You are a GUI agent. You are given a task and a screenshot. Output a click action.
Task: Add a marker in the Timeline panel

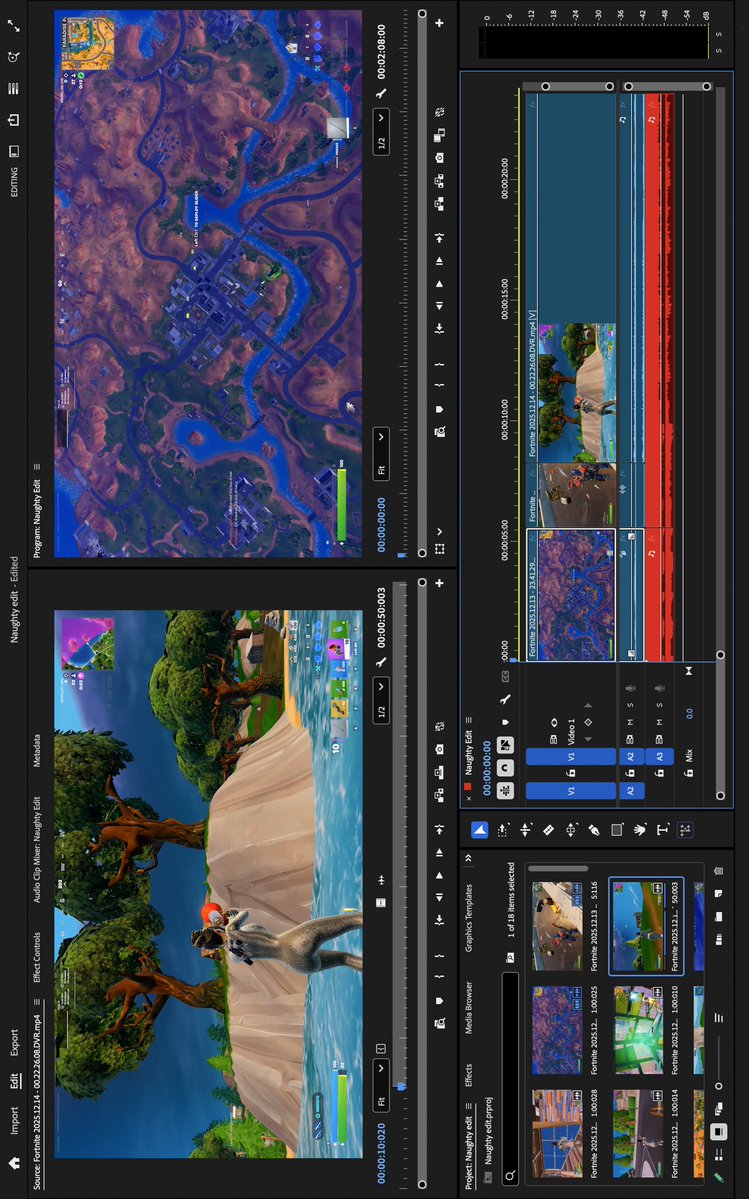[504, 722]
